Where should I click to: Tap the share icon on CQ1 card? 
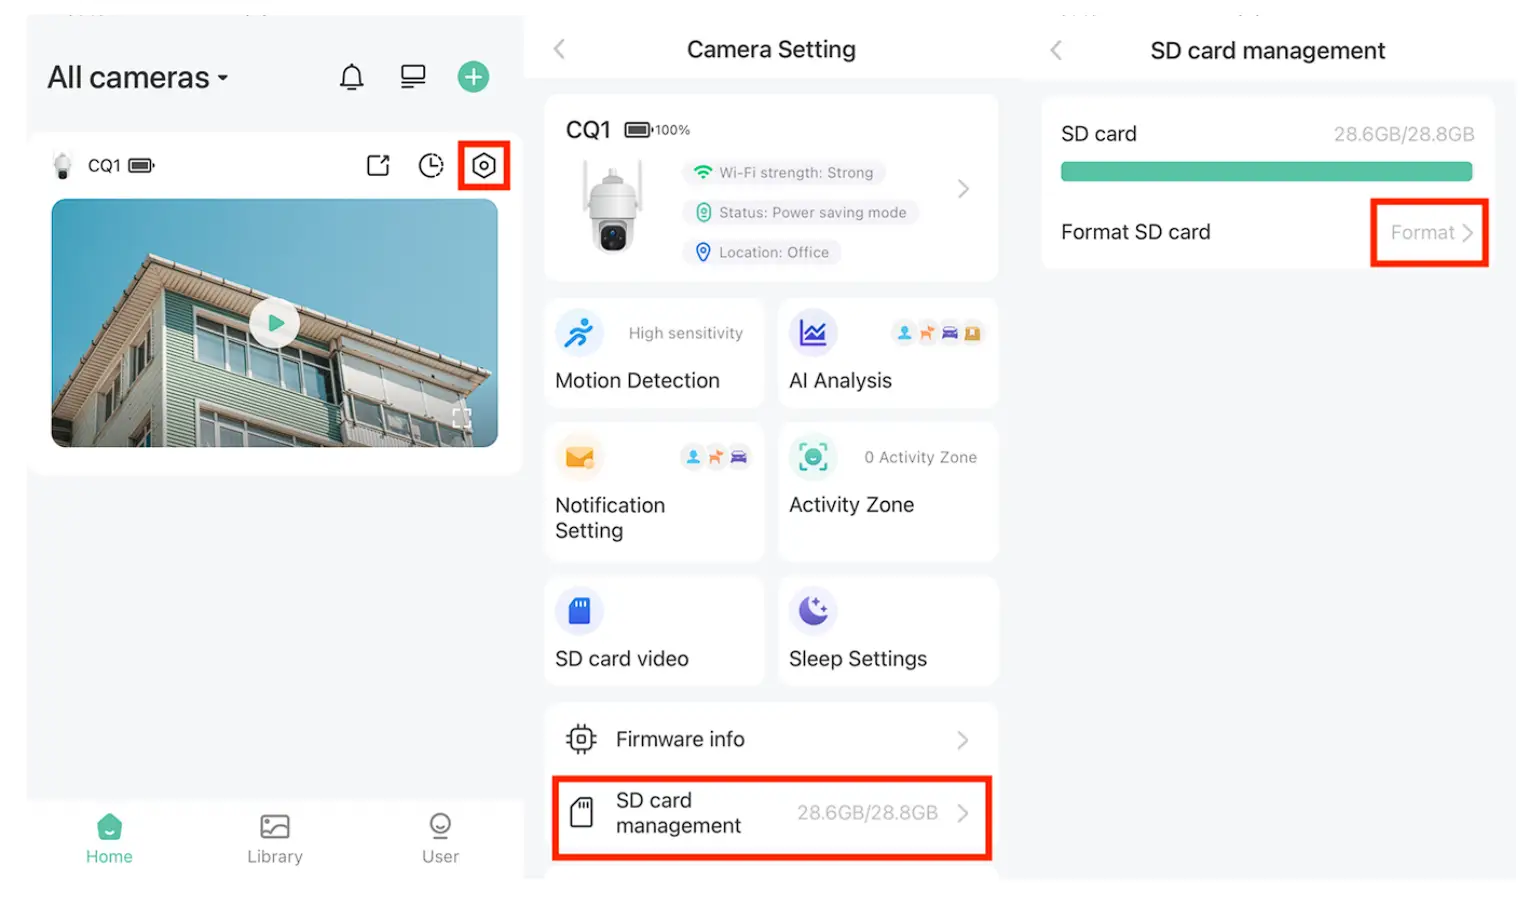click(378, 166)
